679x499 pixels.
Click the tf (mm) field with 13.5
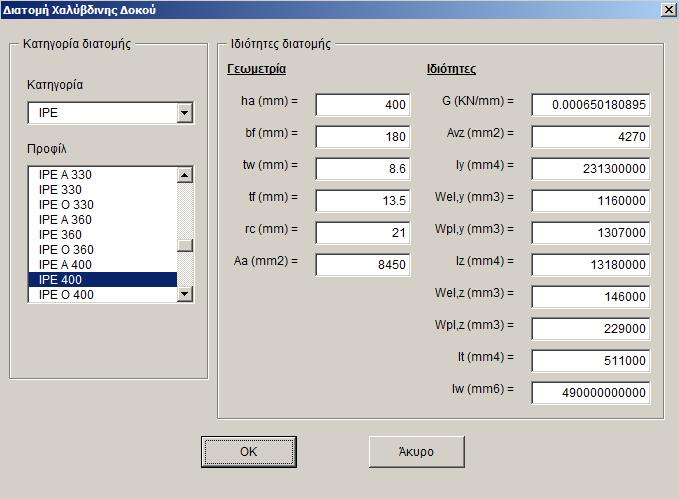tap(363, 201)
